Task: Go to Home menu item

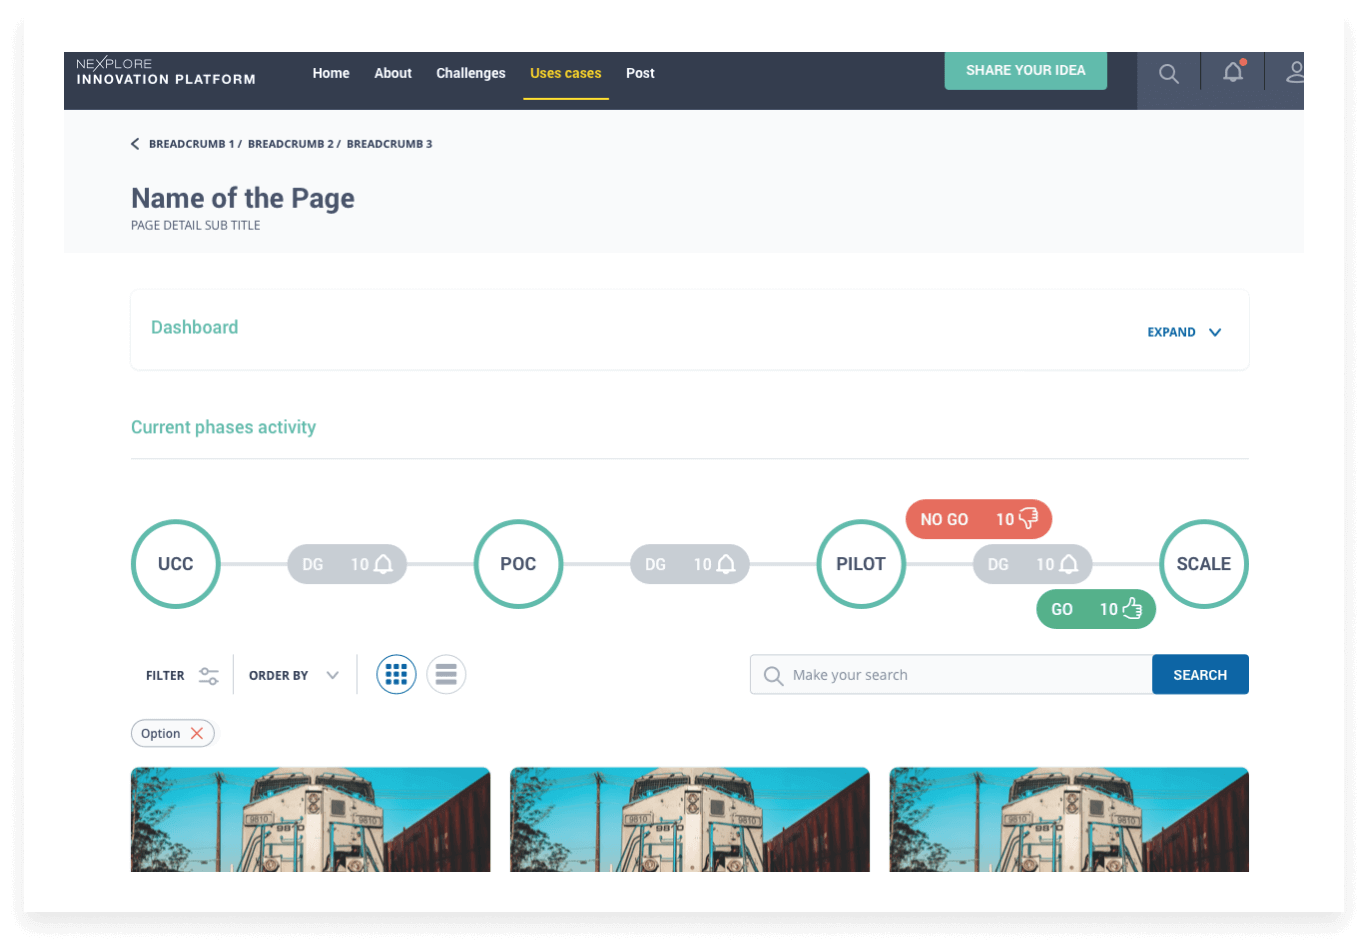Action: 331,73
